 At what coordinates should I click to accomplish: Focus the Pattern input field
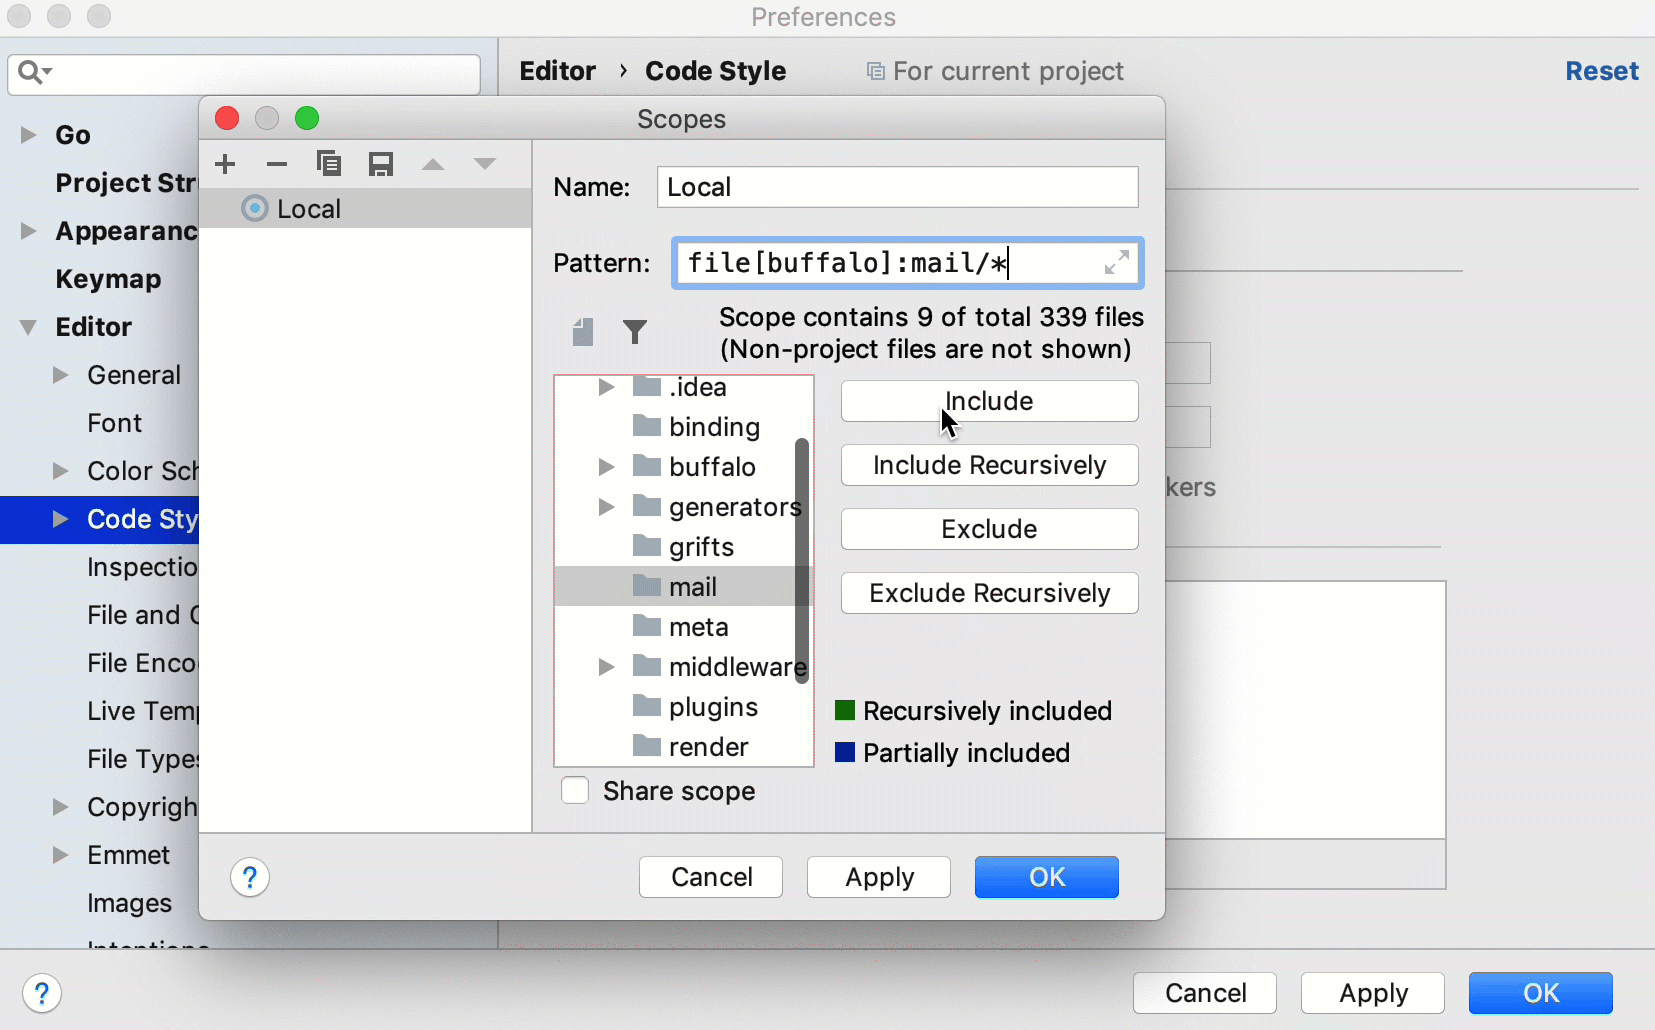(907, 263)
